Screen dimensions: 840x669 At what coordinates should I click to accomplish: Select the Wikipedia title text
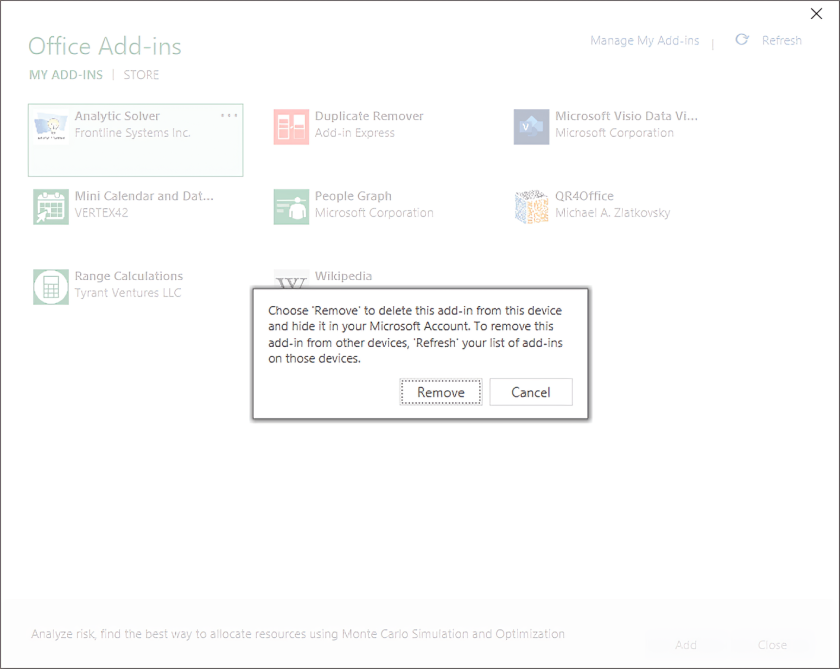[x=343, y=276]
